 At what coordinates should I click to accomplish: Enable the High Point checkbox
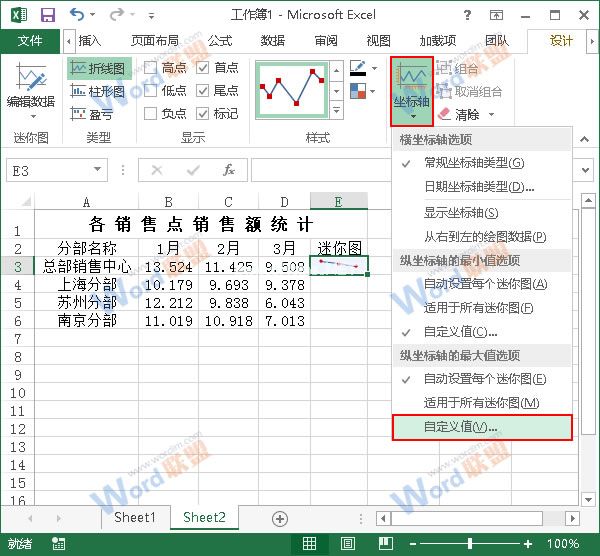[x=150, y=68]
